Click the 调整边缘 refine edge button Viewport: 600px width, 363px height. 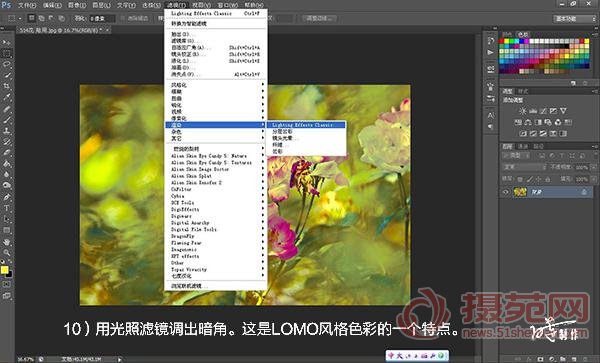point(319,18)
